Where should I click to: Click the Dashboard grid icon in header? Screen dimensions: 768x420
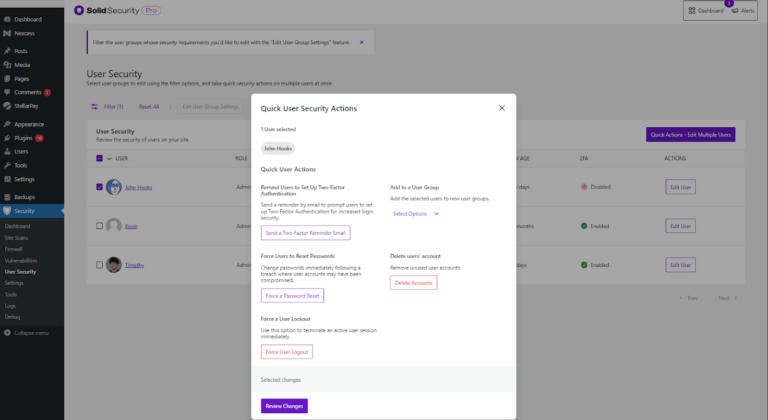[692, 11]
